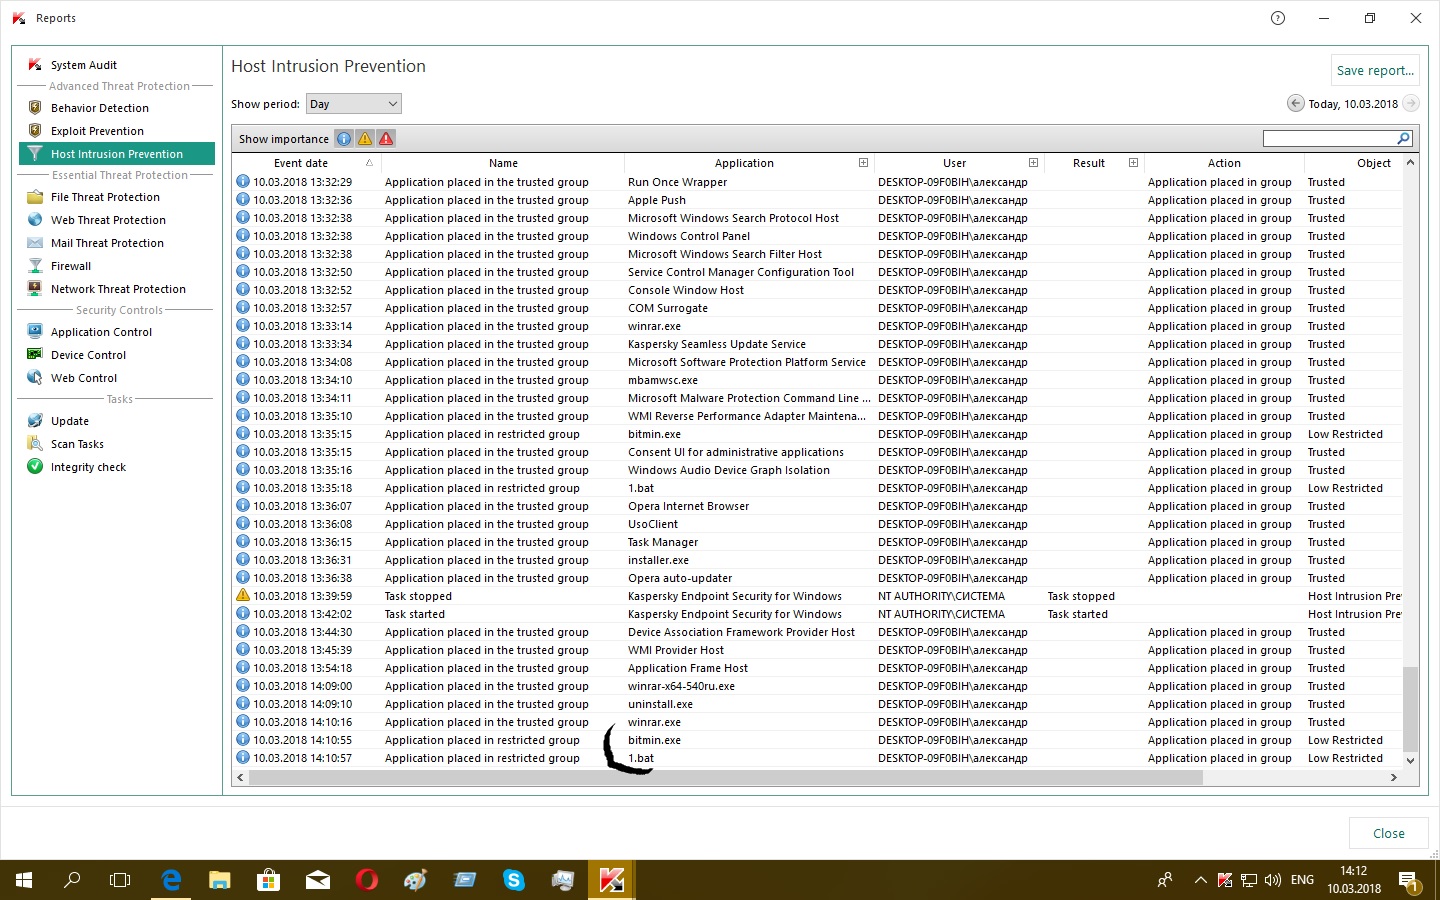Select the Opera Internet Browser row
The height and width of the screenshot is (900, 1440).
(x=818, y=506)
